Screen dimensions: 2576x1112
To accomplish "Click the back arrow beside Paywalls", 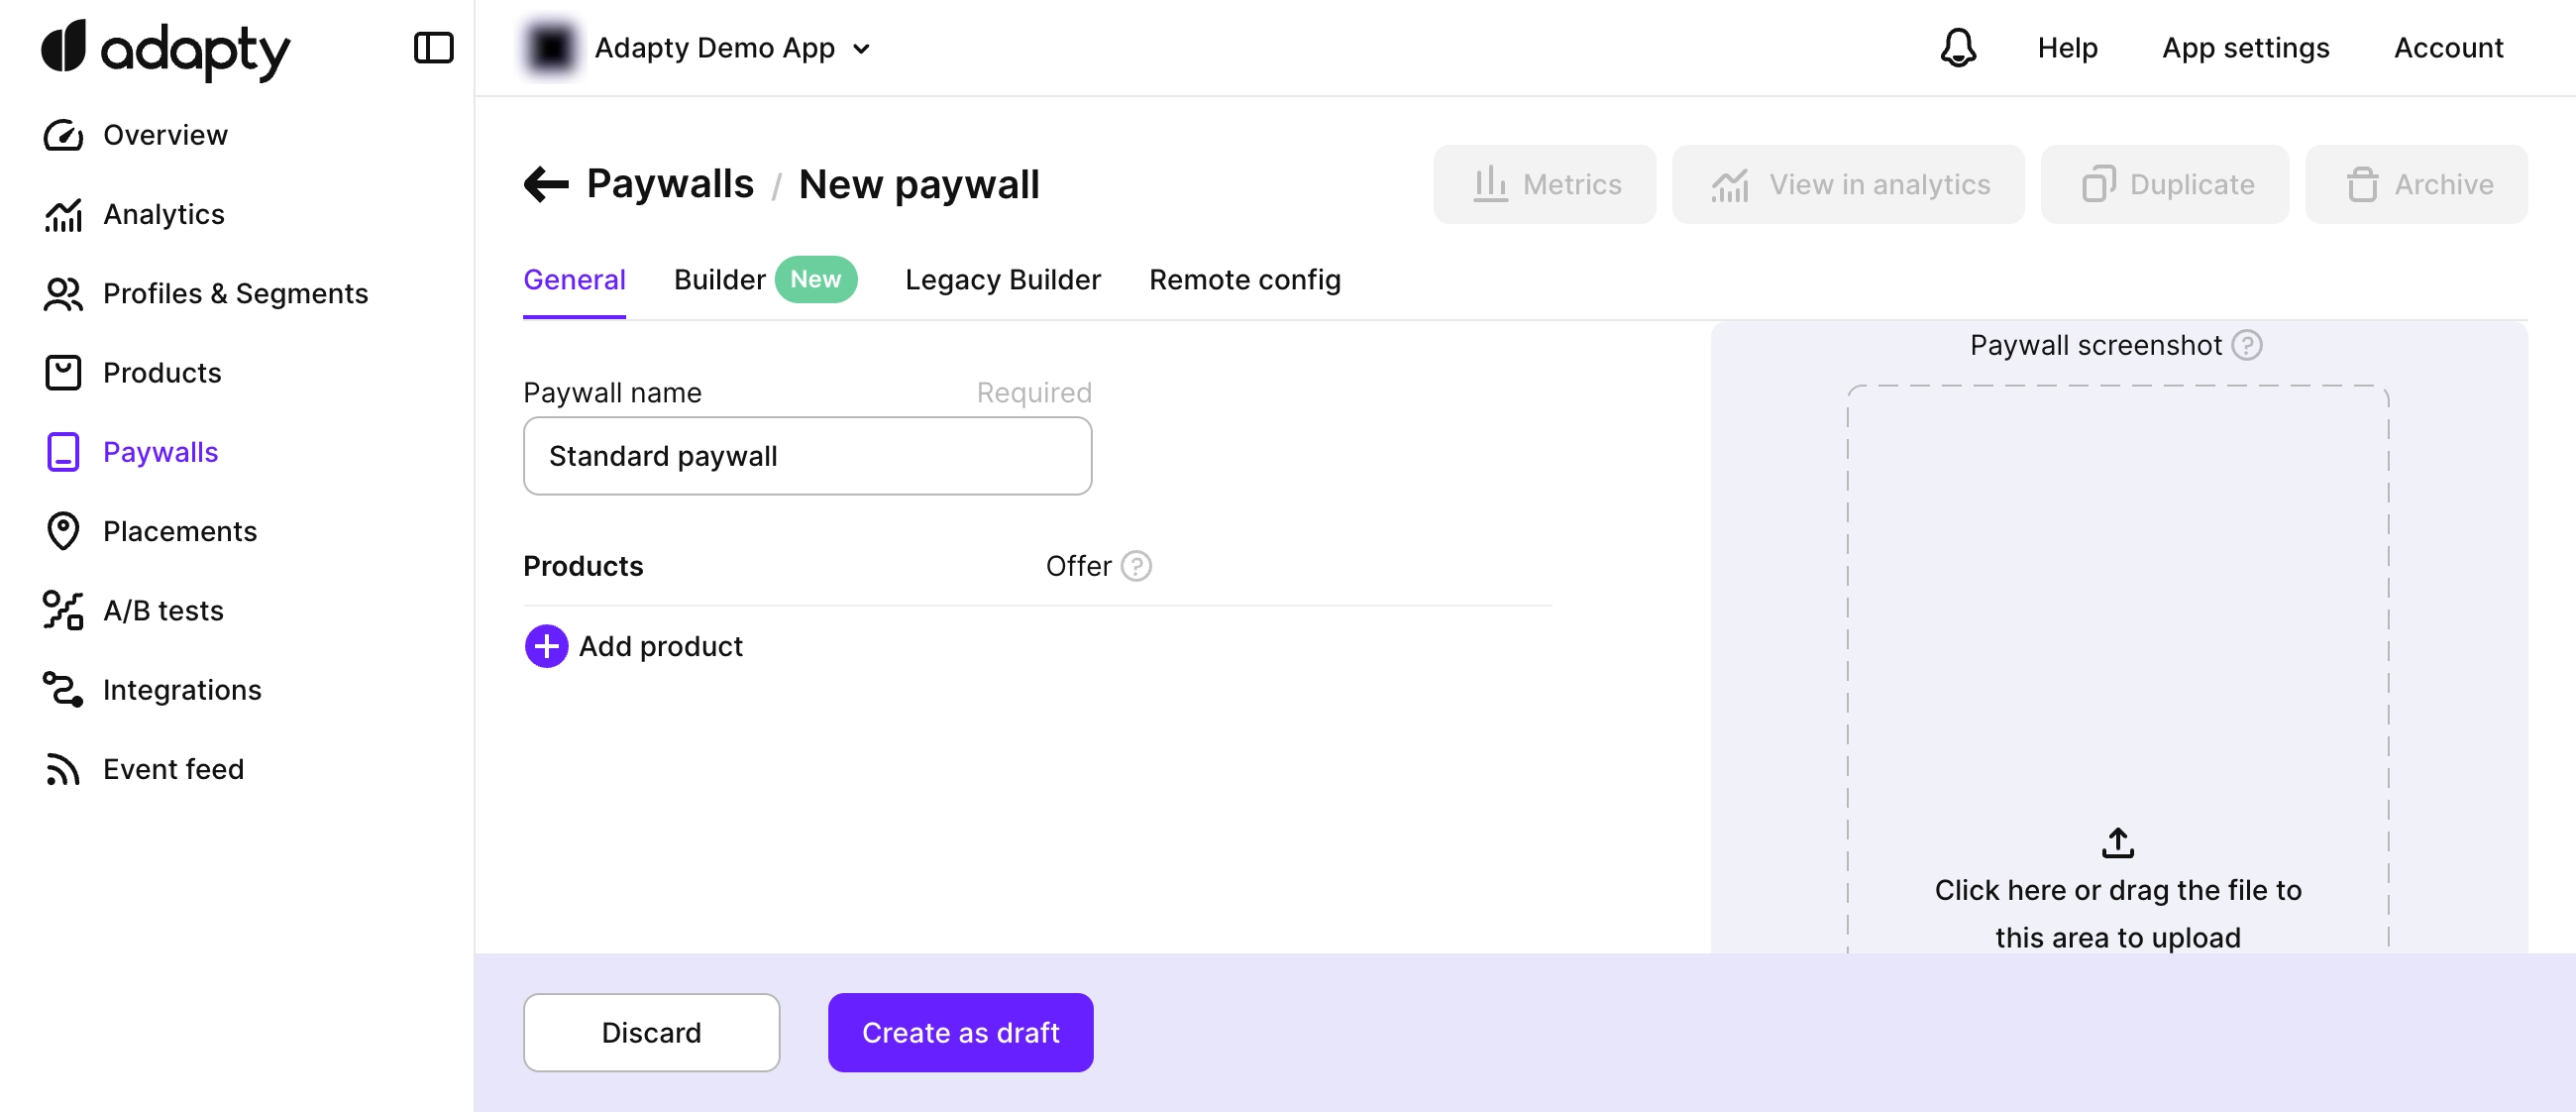I will tap(546, 184).
